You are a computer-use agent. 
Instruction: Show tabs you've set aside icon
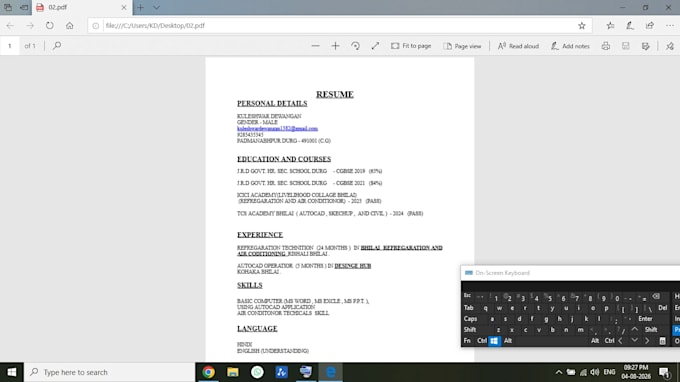pyautogui.click(x=8, y=7)
